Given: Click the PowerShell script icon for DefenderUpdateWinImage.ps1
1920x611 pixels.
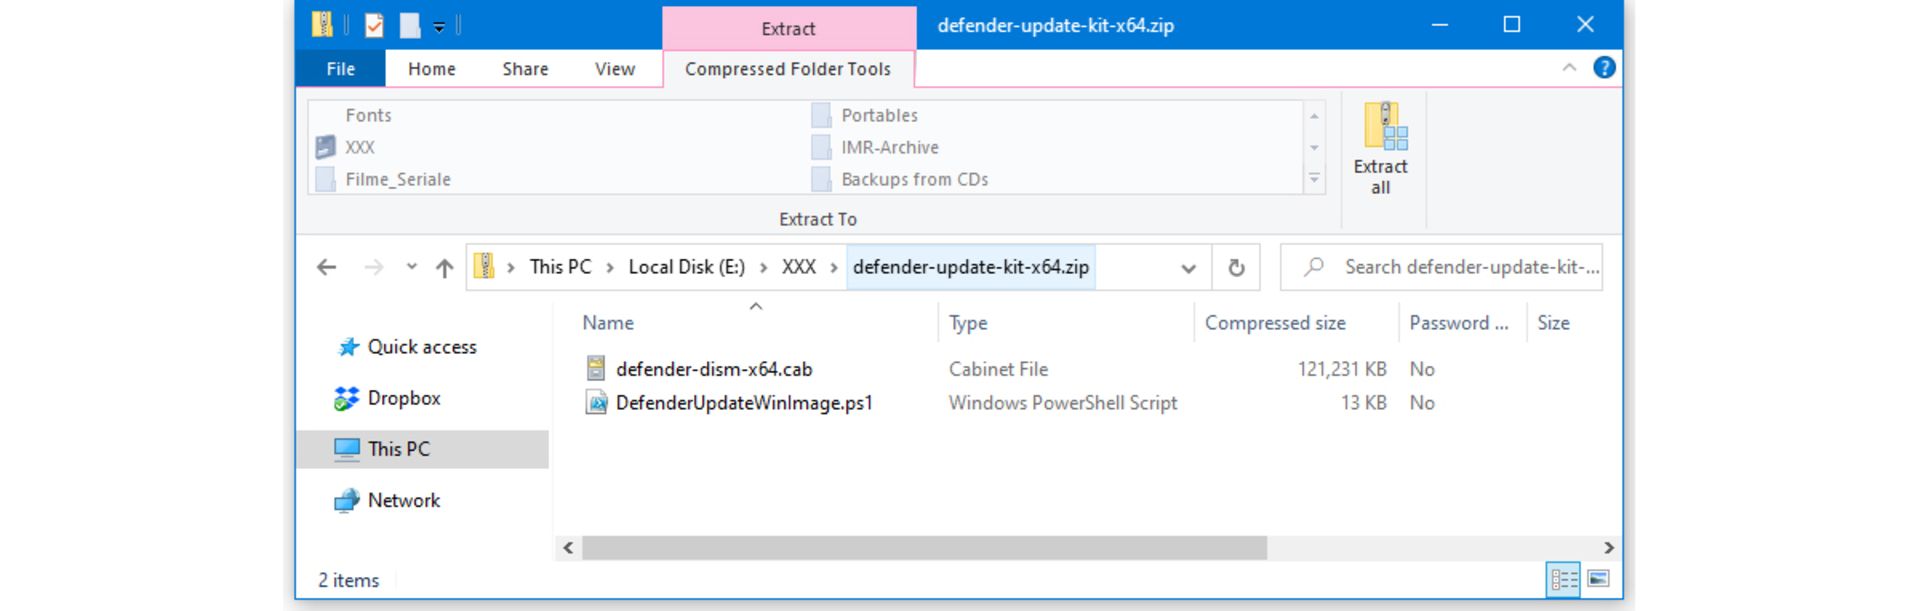Looking at the screenshot, I should click(x=596, y=403).
